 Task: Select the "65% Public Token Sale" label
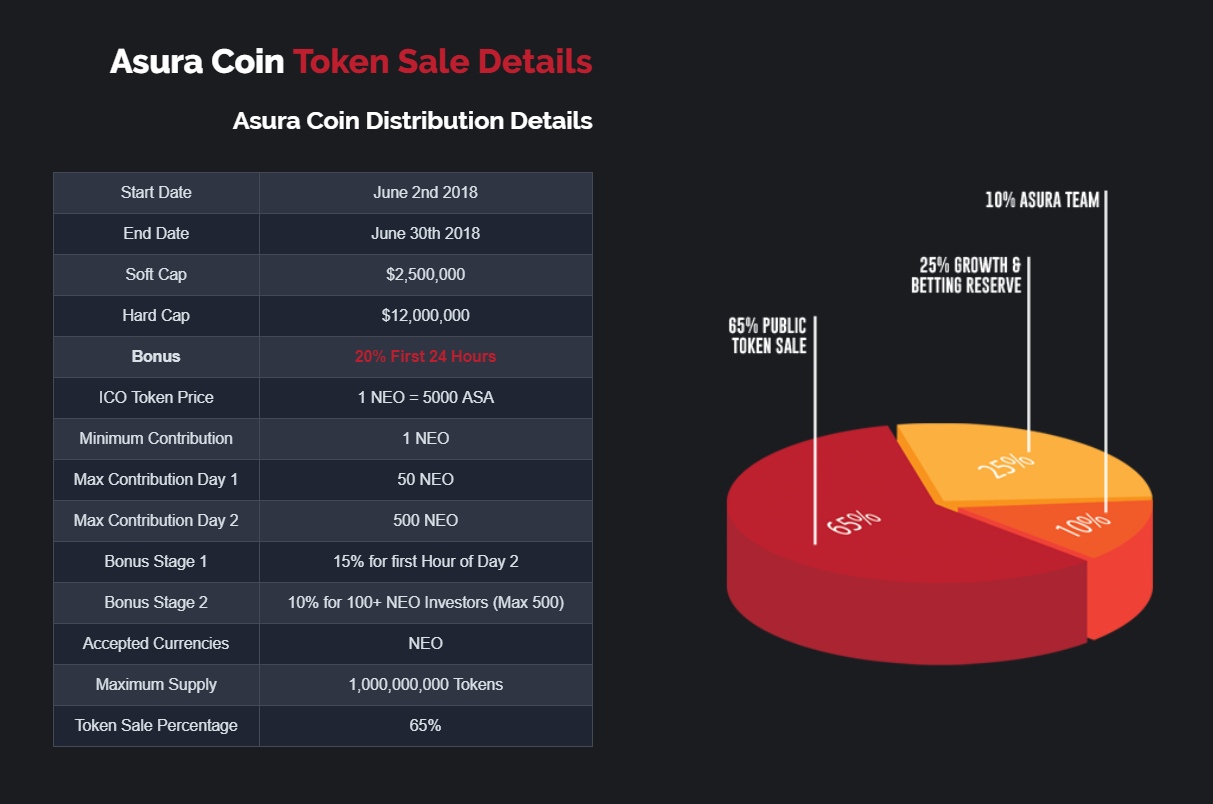tap(768, 336)
